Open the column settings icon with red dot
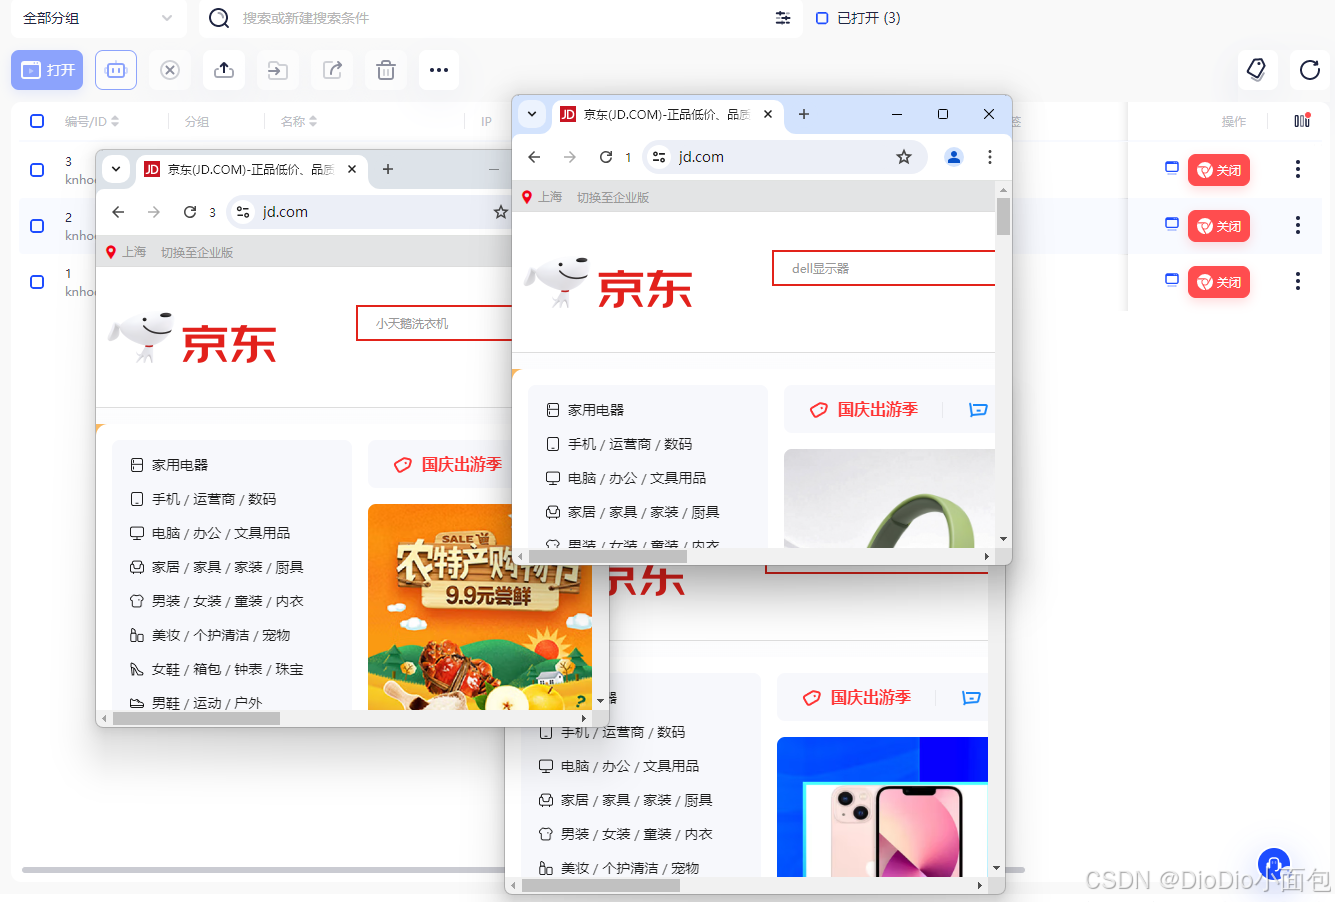The width and height of the screenshot is (1335, 902). [1301, 120]
